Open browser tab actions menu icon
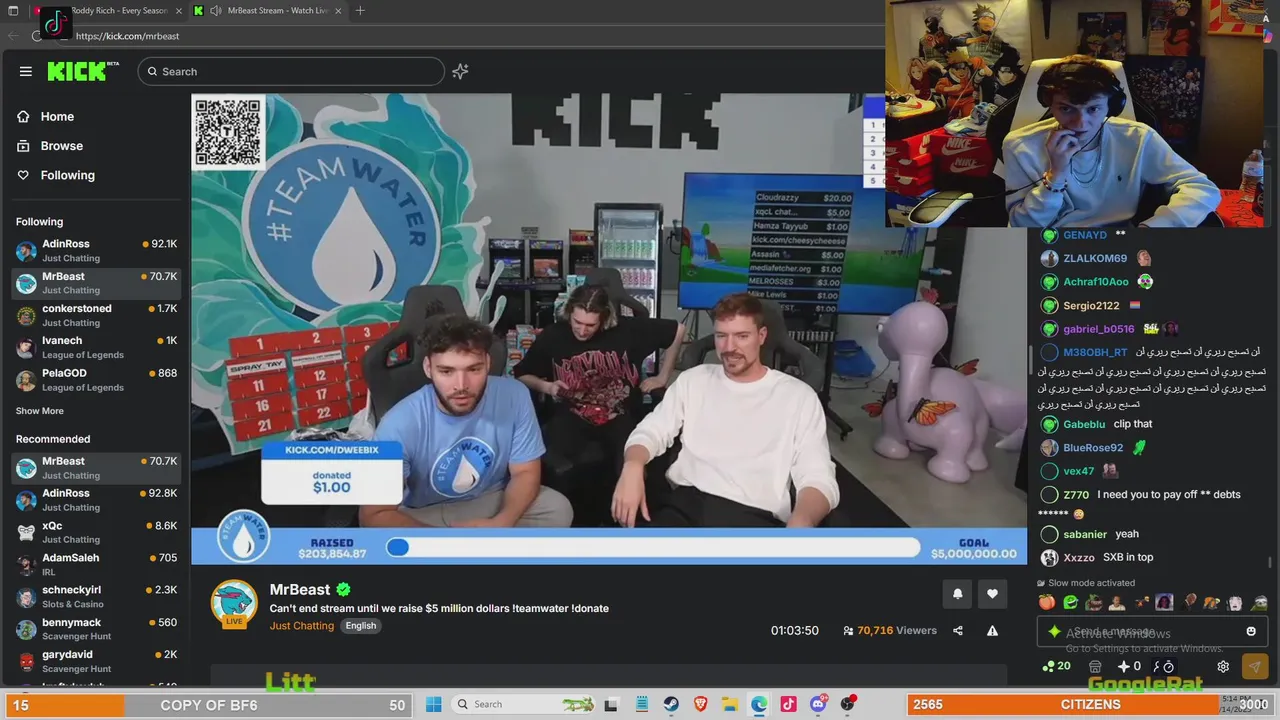This screenshot has width=1280, height=720. click(x=13, y=10)
